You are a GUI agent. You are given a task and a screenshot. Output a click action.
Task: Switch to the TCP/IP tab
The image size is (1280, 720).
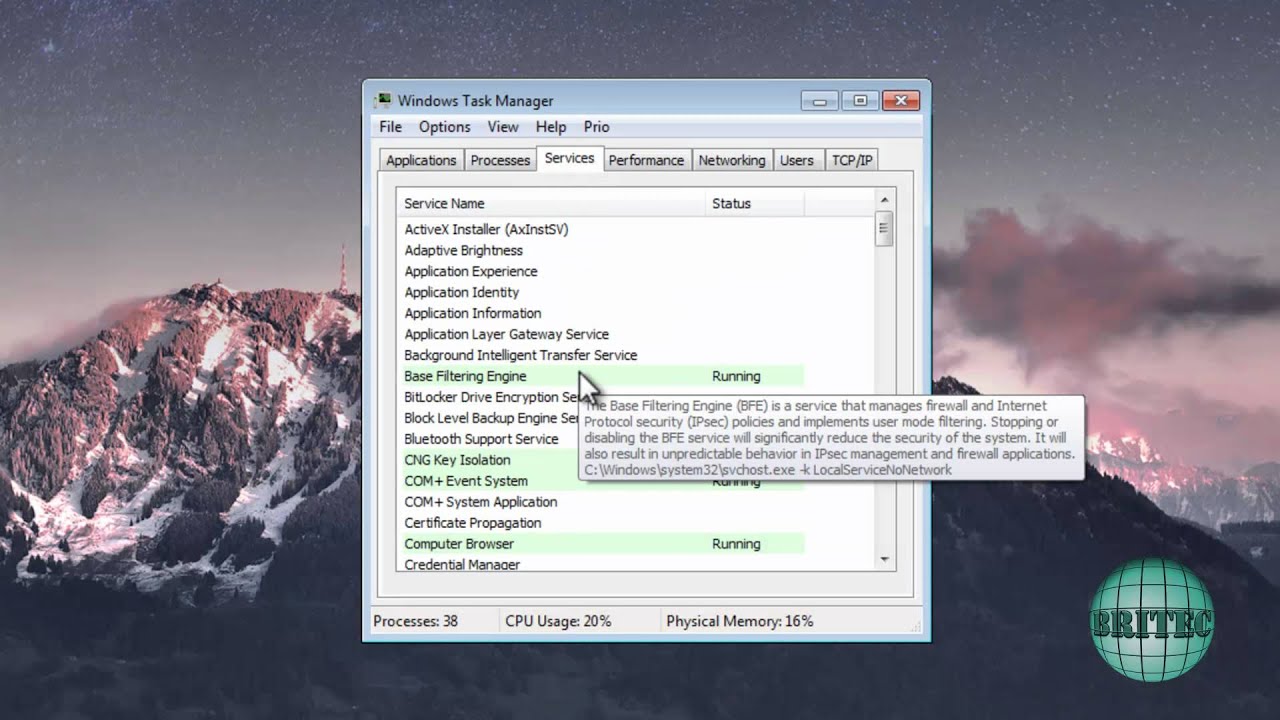[x=852, y=160]
